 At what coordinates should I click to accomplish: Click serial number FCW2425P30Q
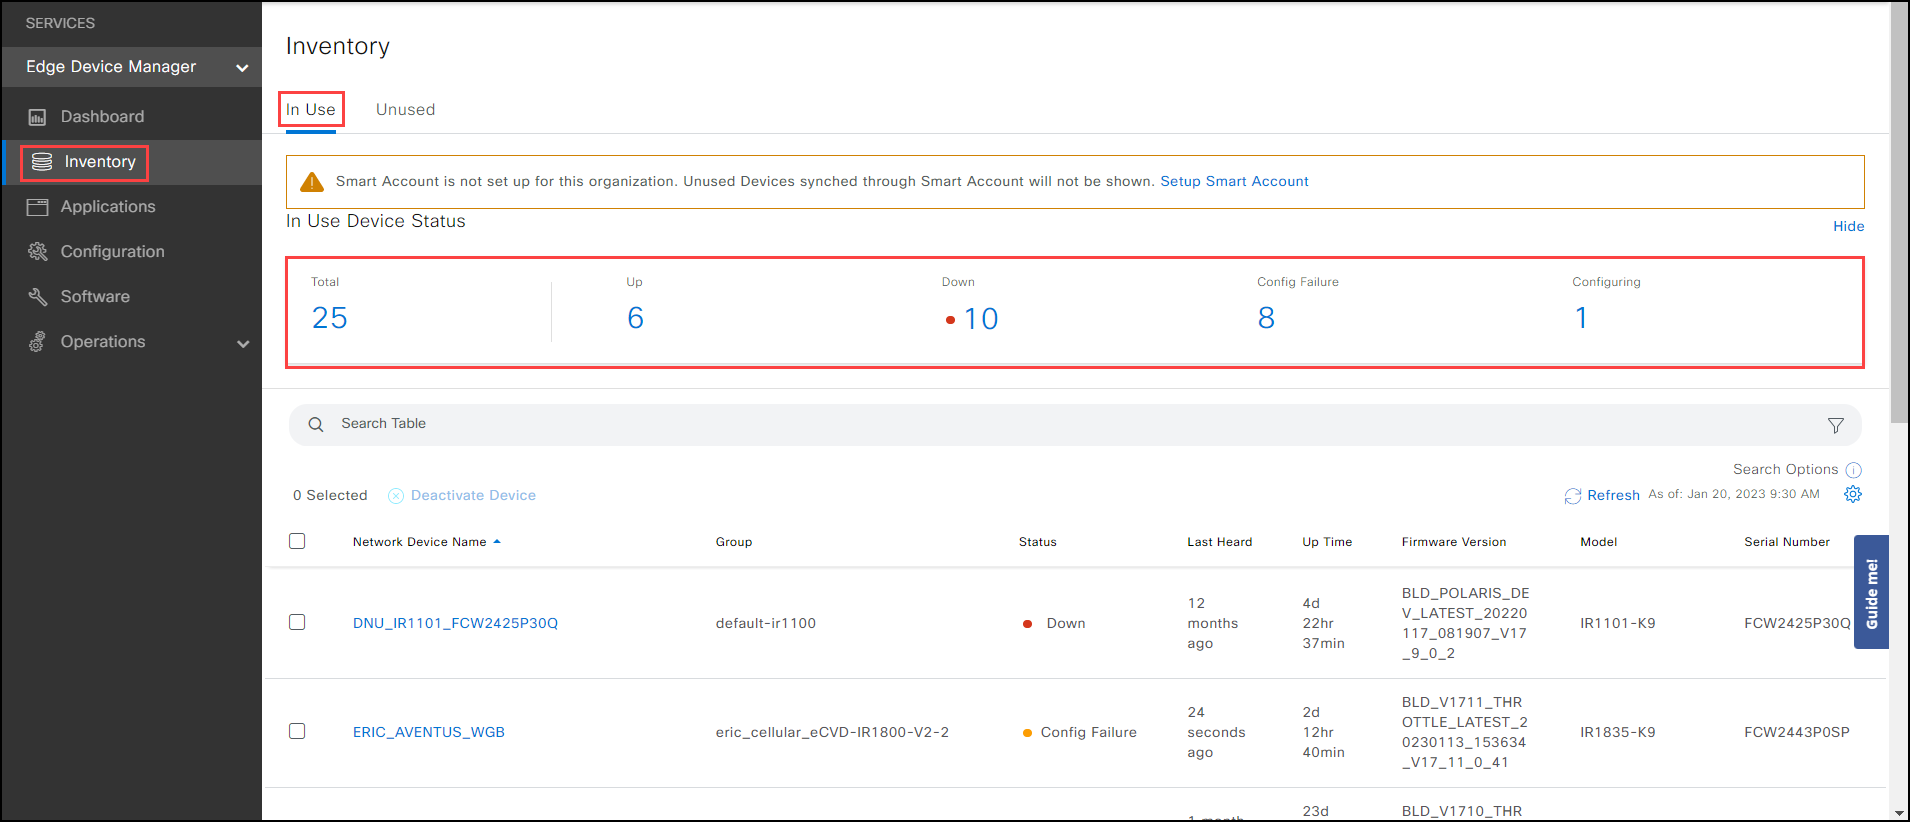[1797, 624]
